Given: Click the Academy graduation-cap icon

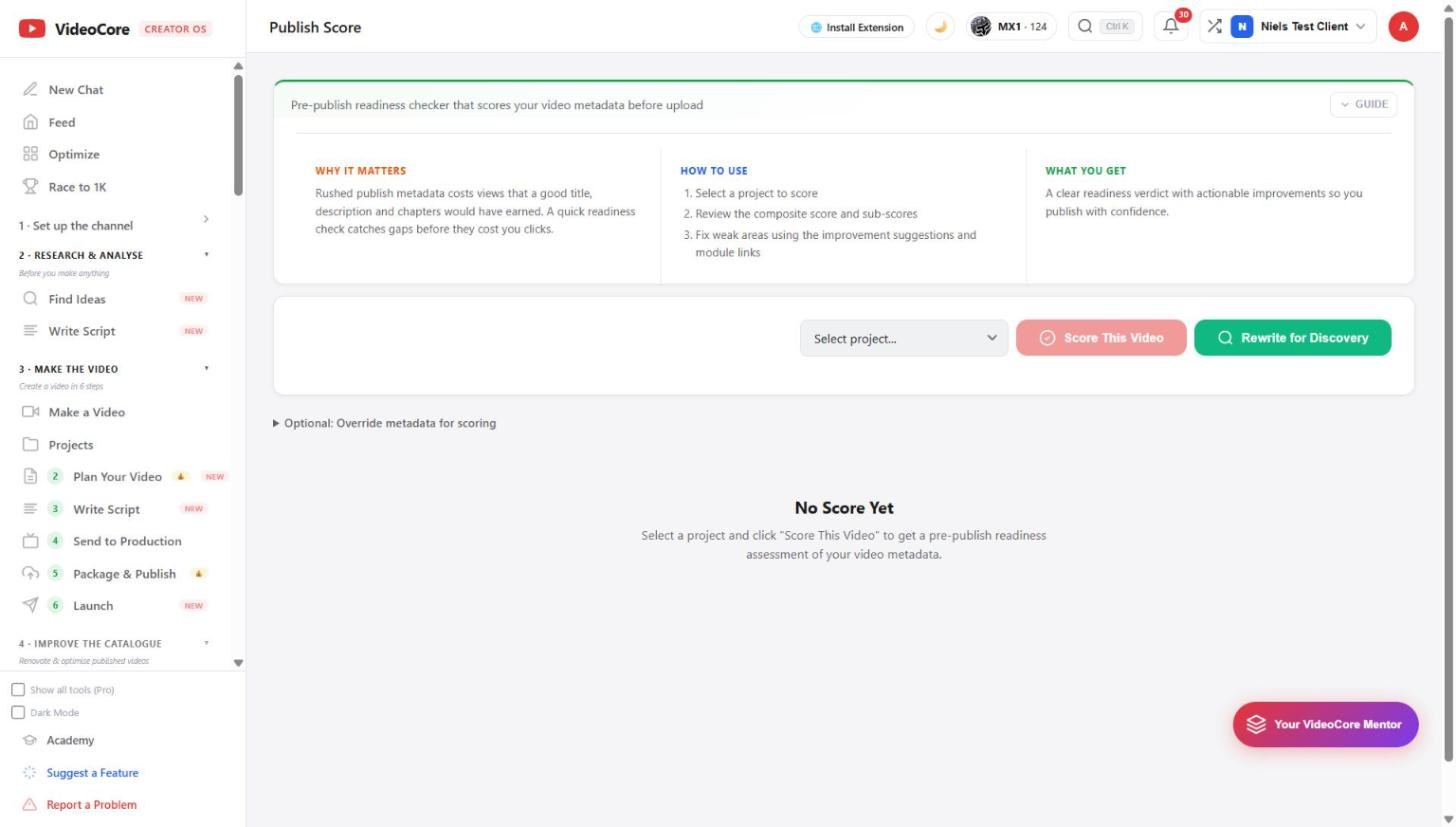Looking at the screenshot, I should point(30,741).
